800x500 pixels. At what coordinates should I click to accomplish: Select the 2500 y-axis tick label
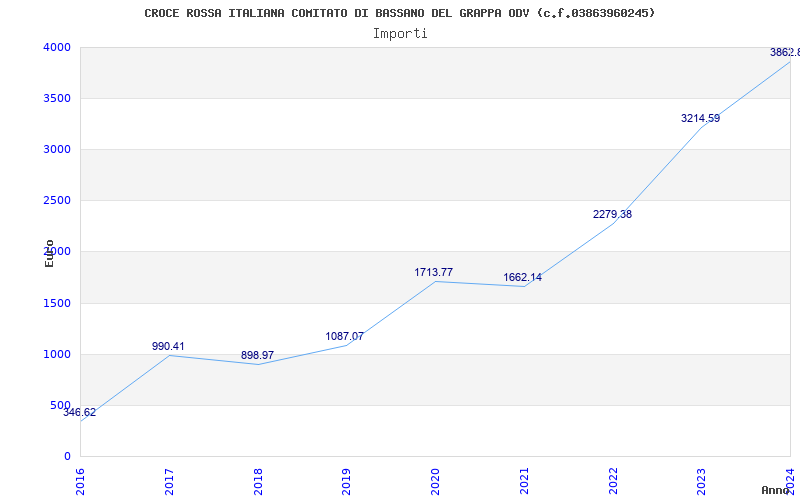57,201
